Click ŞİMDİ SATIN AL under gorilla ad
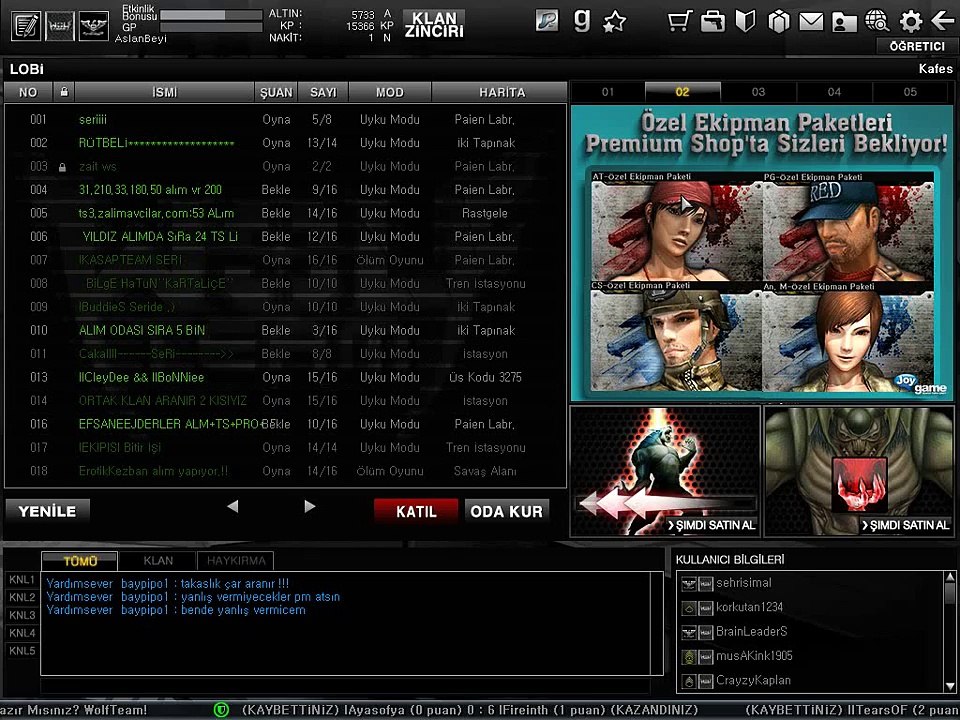The image size is (960, 720). pos(712,525)
